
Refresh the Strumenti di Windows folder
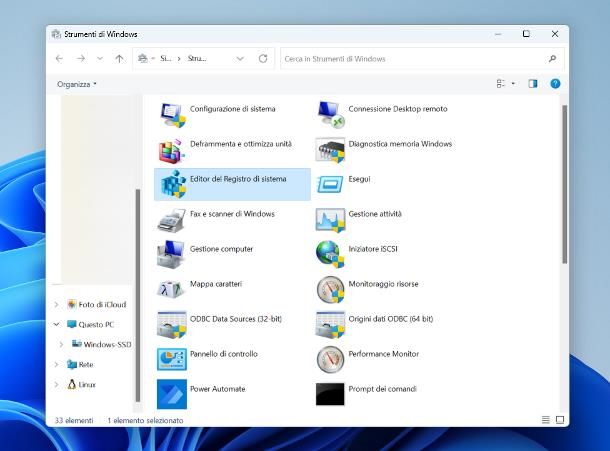coord(263,58)
